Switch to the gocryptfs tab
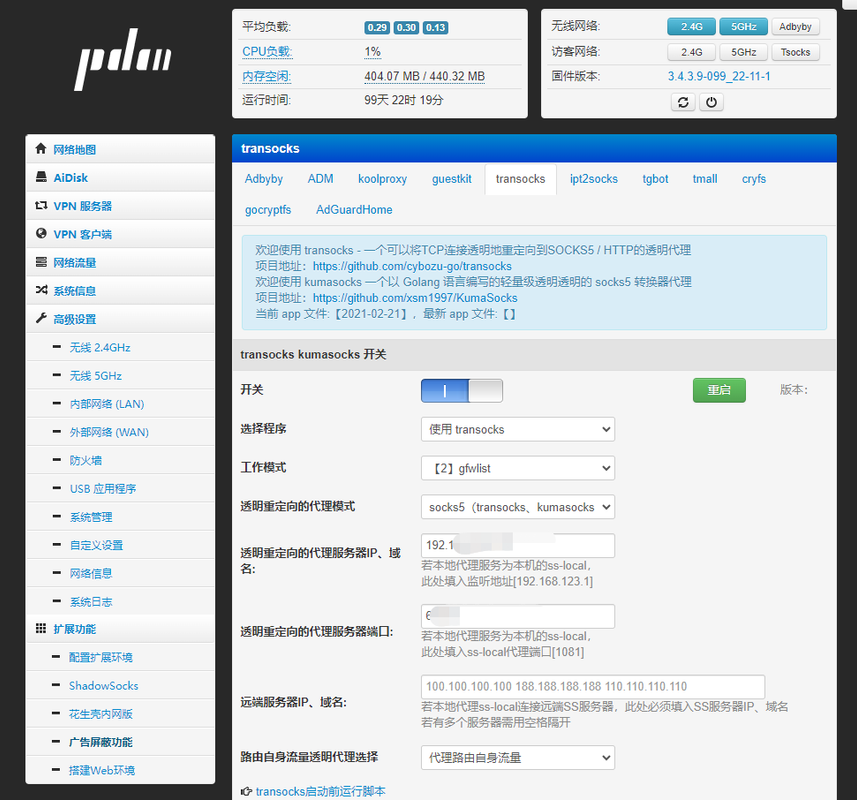Viewport: 857px width, 800px height. (268, 209)
